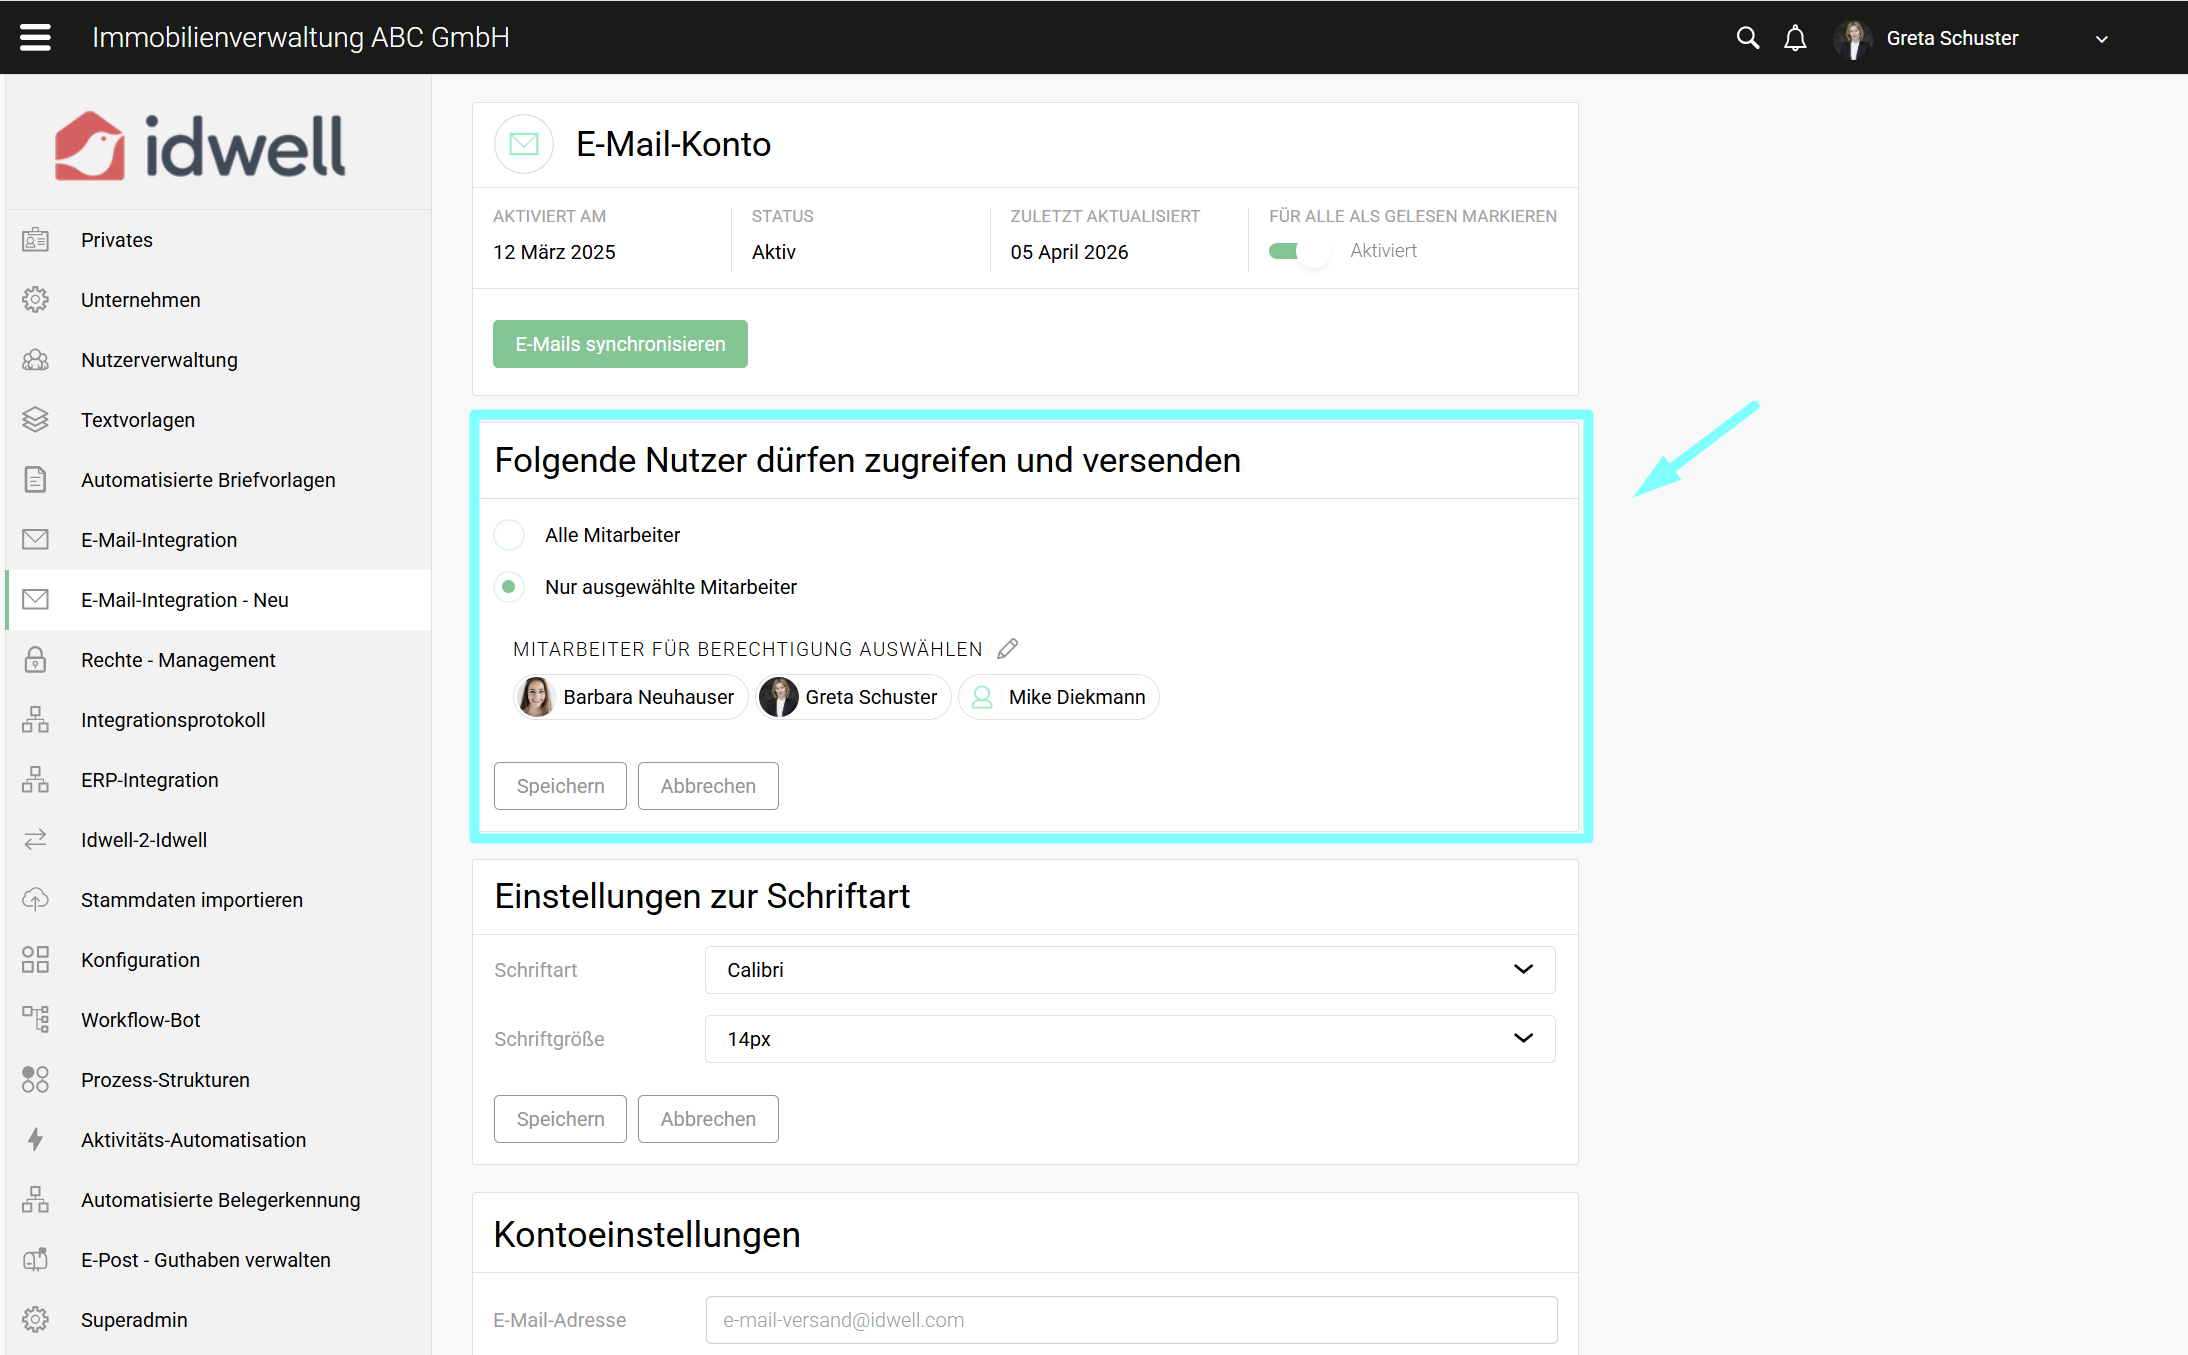Click Abbrechen in the Nutzer access section

(x=707, y=786)
